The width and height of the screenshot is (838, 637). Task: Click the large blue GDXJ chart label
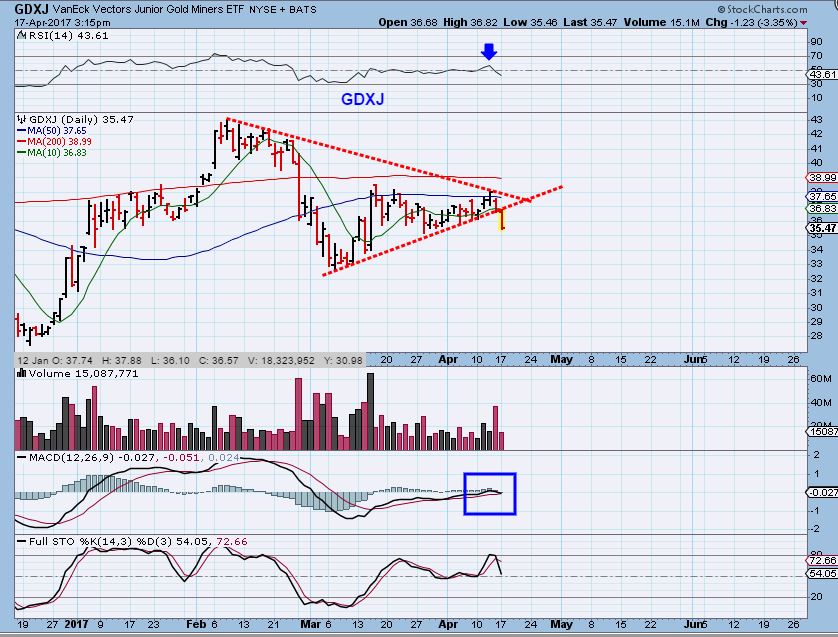[362, 99]
